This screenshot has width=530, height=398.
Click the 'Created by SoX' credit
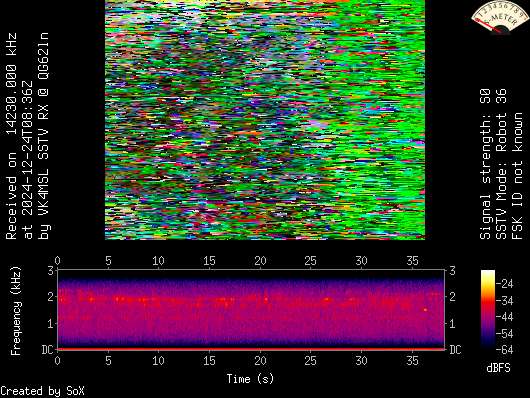pyautogui.click(x=42, y=391)
